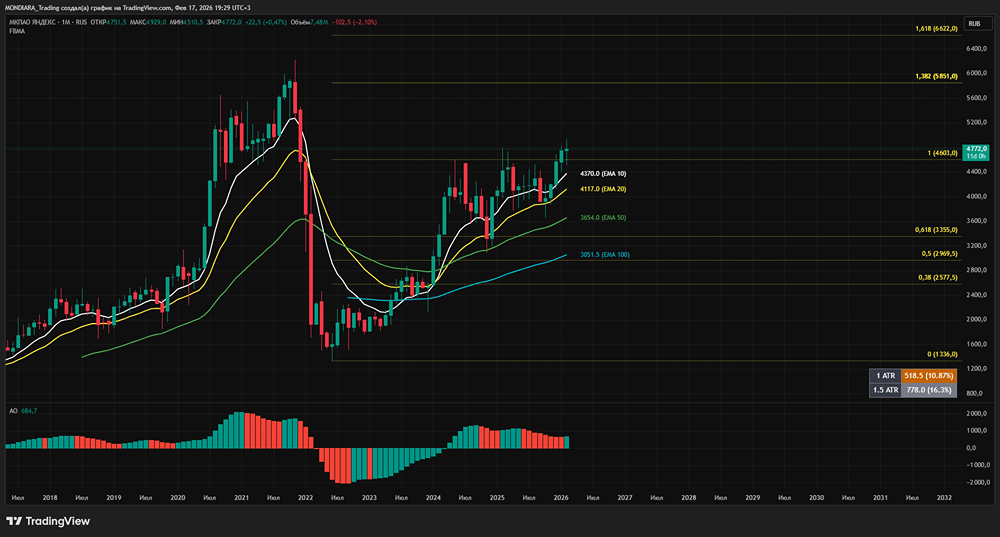The width and height of the screenshot is (1000, 537).
Task: Select the AO indicator label
Action: (13, 411)
